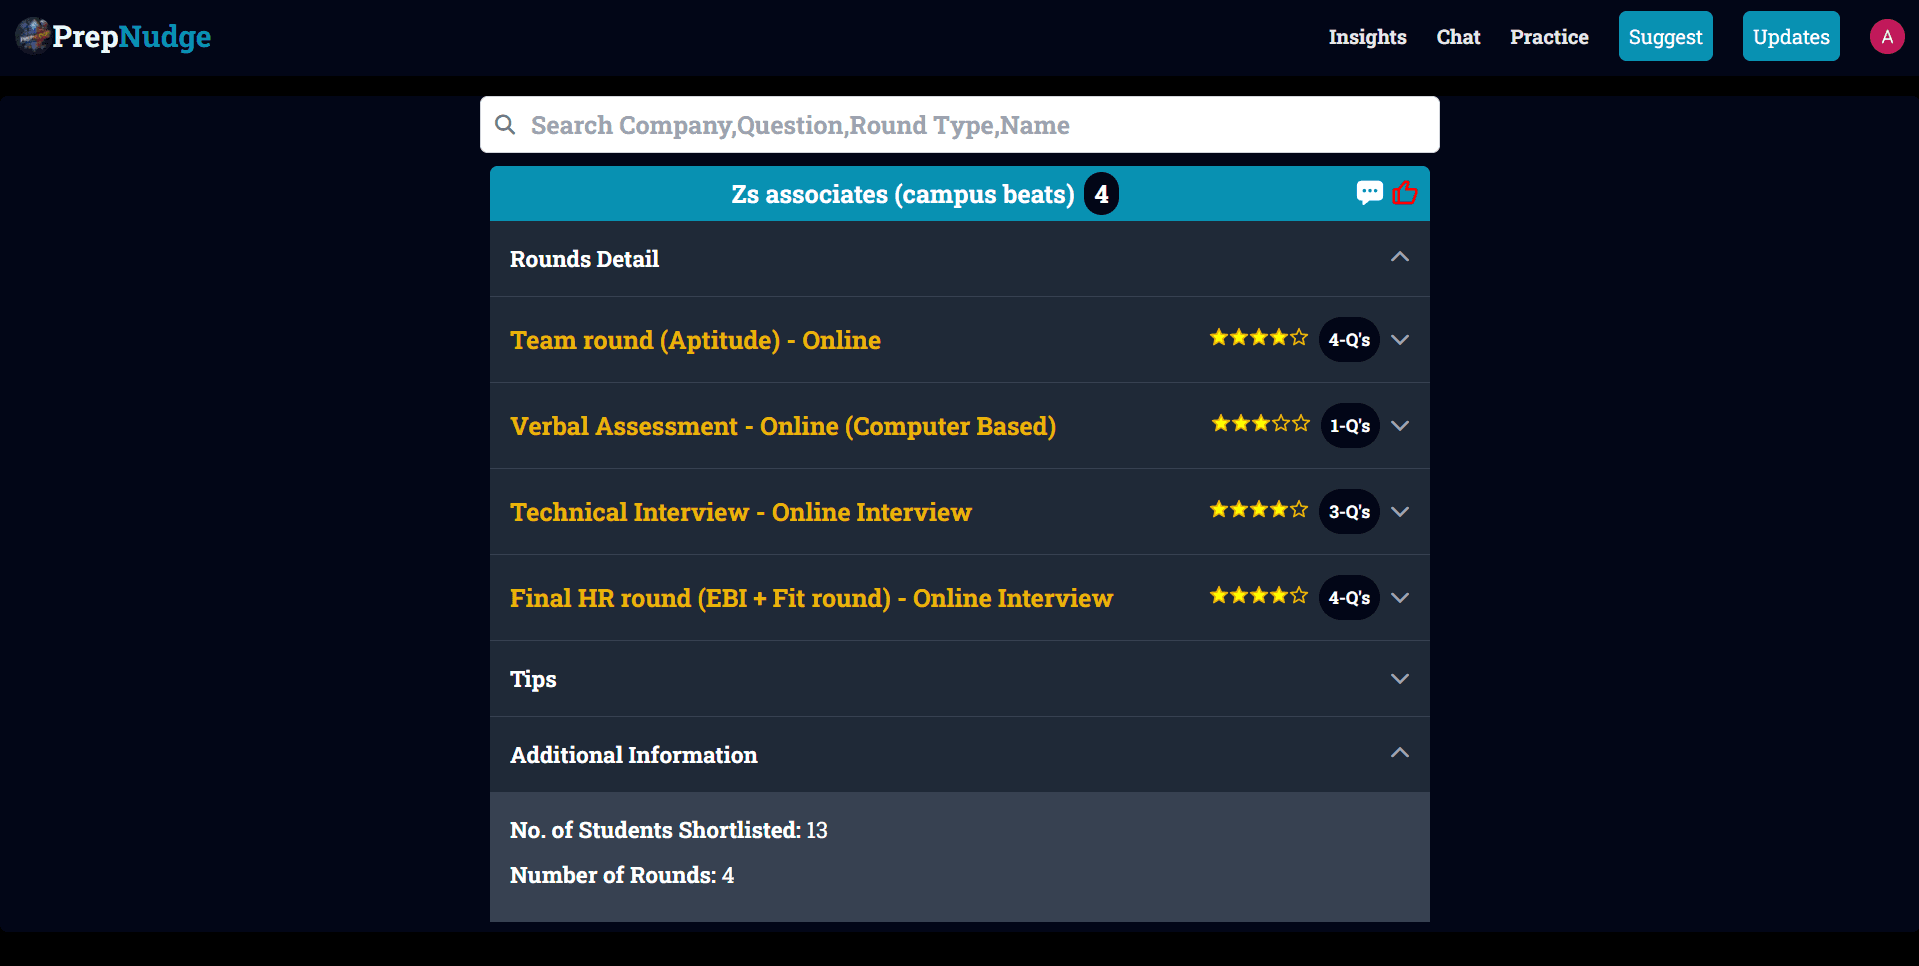This screenshot has height=966, width=1919.
Task: Open Verbal Assessment - Online (Computer Based) title
Action: [783, 426]
